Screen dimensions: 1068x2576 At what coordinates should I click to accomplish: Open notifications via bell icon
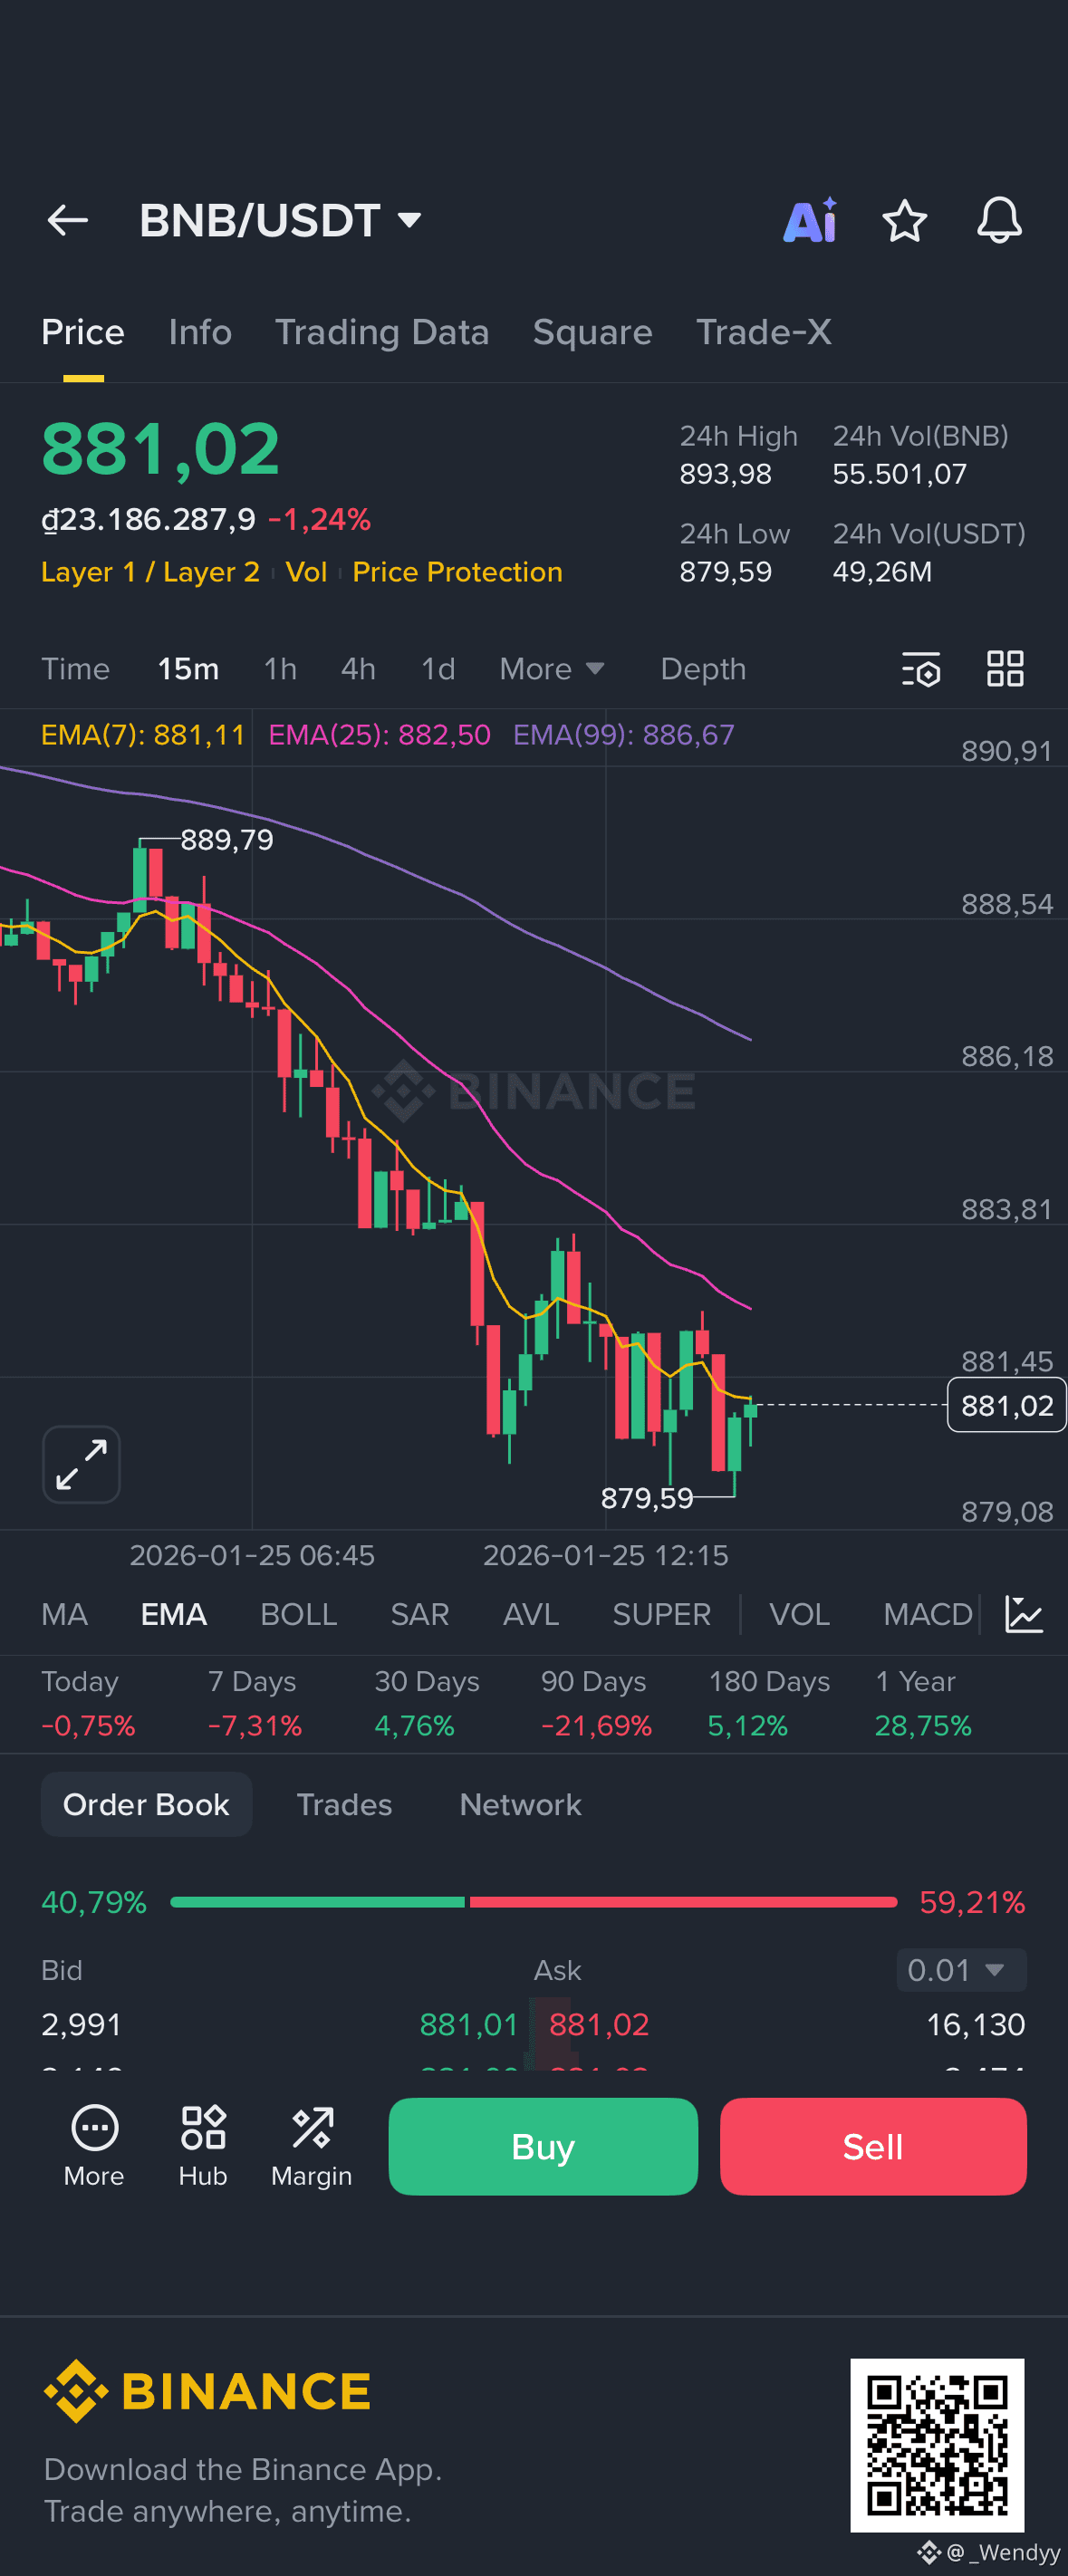click(999, 221)
